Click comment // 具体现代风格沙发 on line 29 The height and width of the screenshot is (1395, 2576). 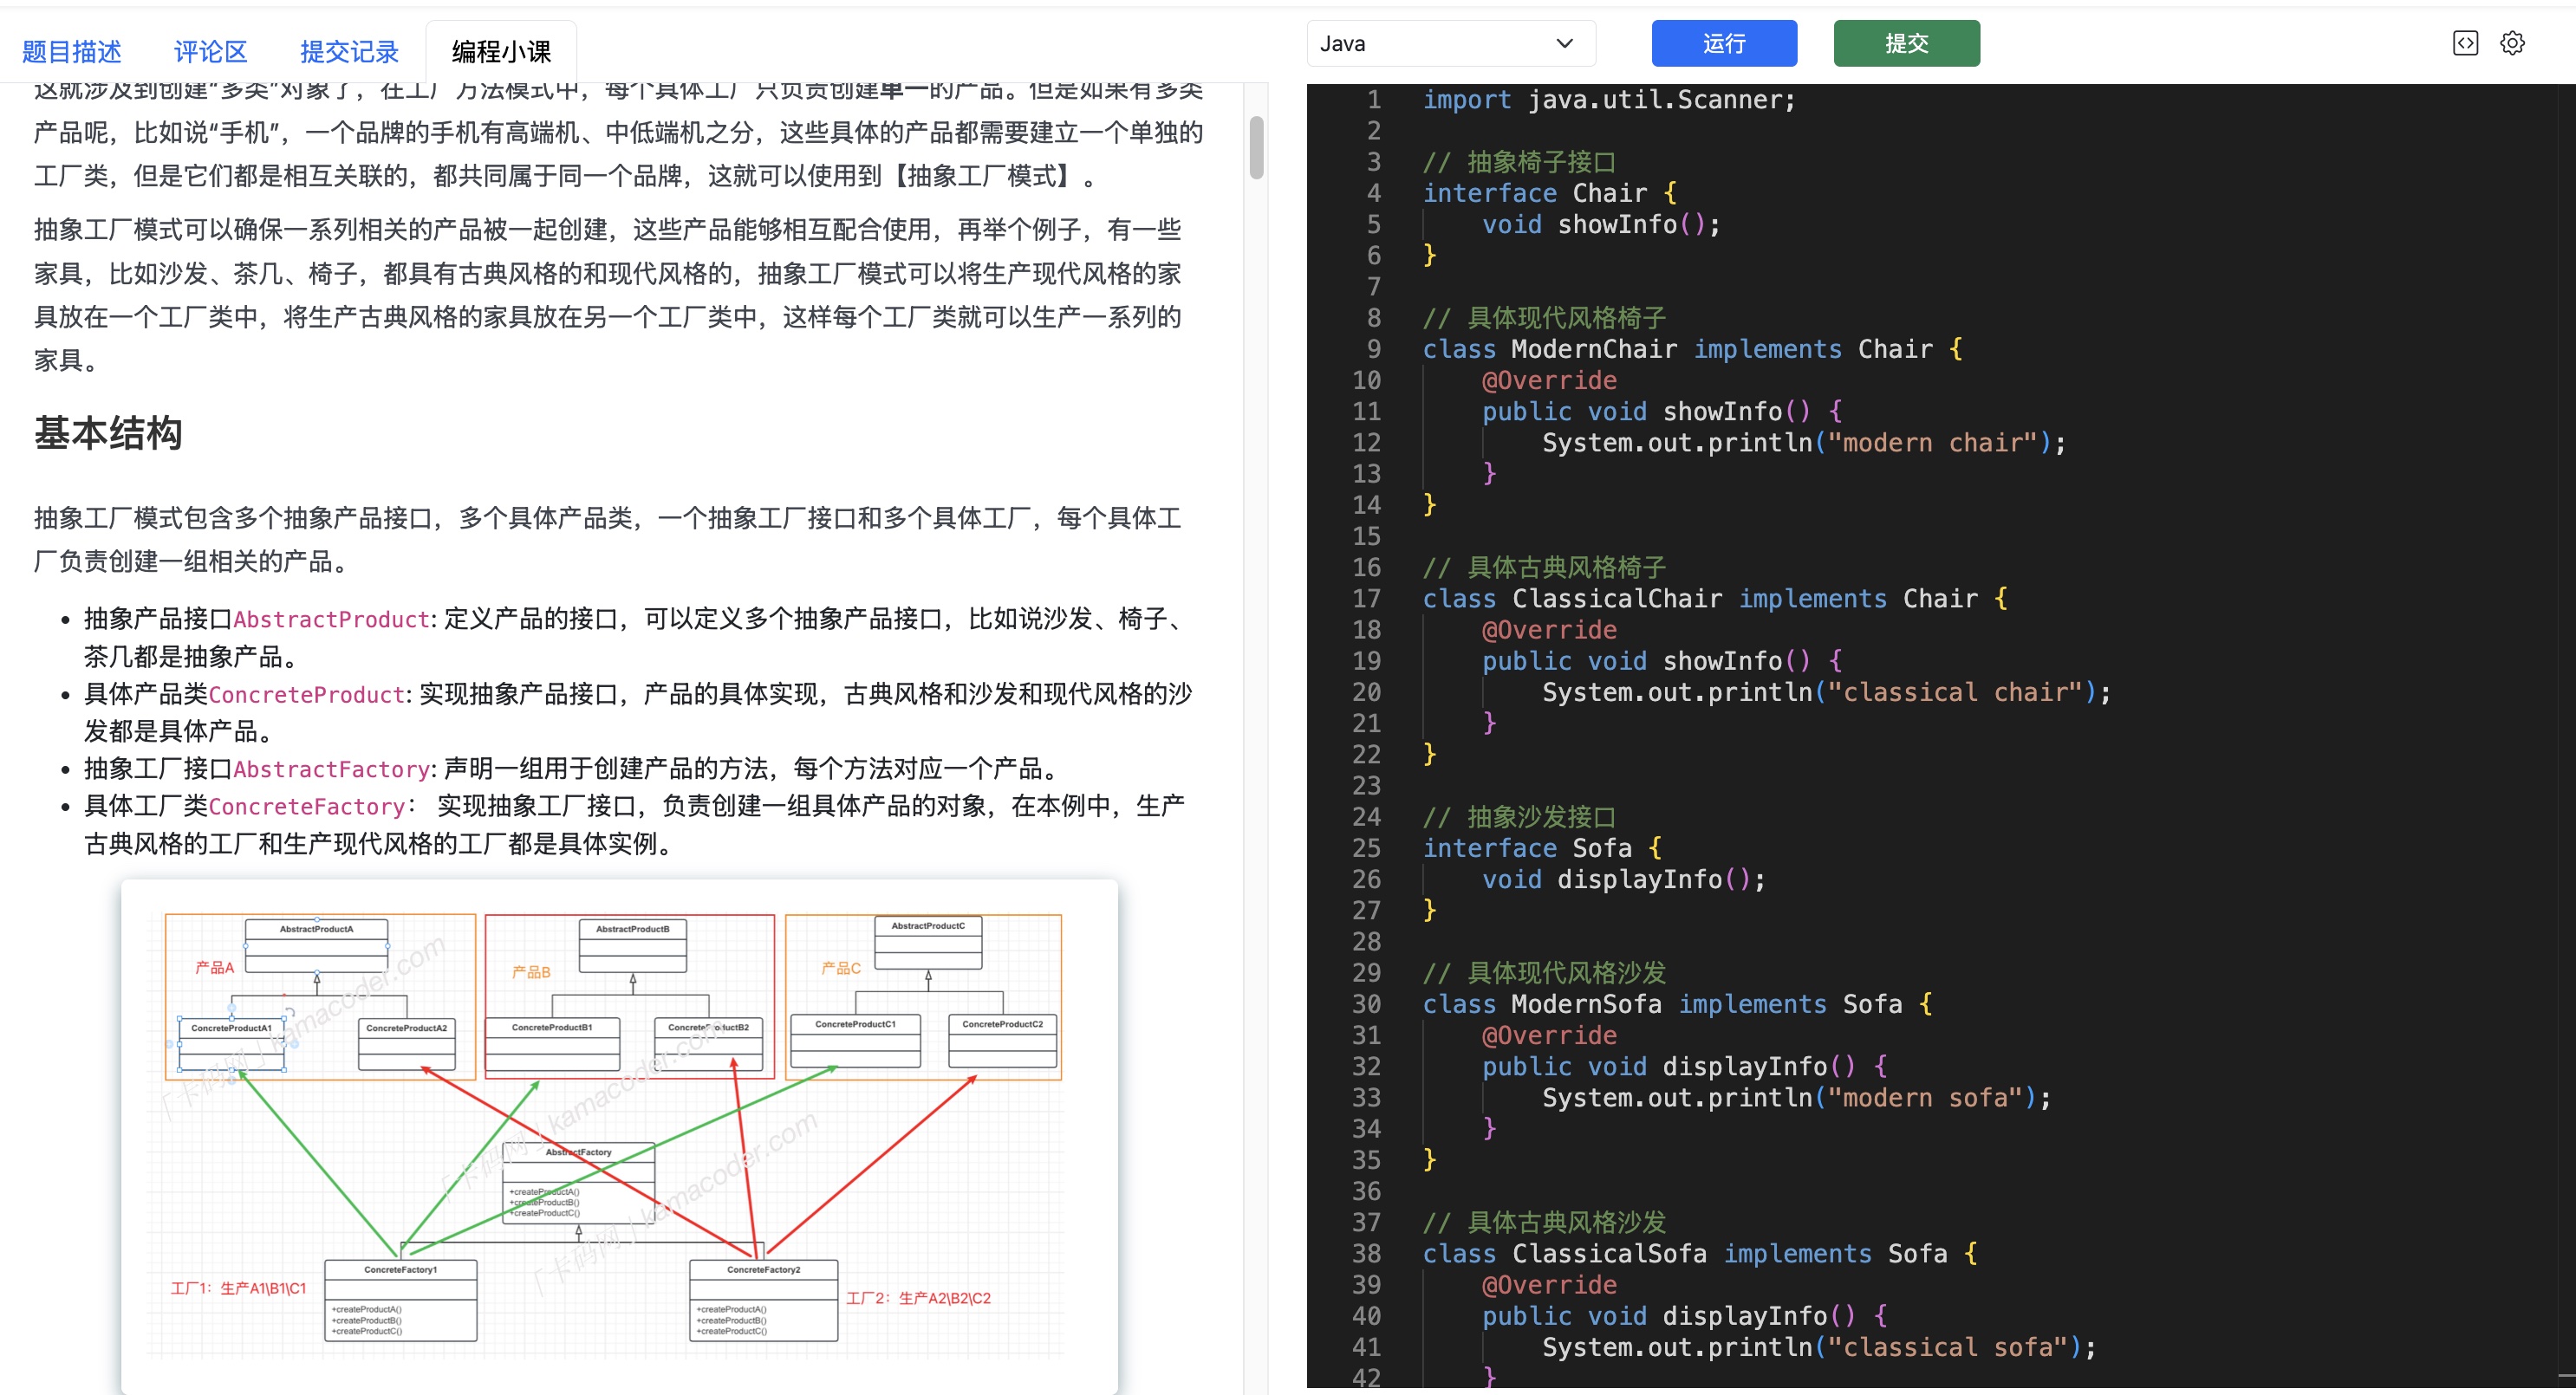(x=1545, y=973)
